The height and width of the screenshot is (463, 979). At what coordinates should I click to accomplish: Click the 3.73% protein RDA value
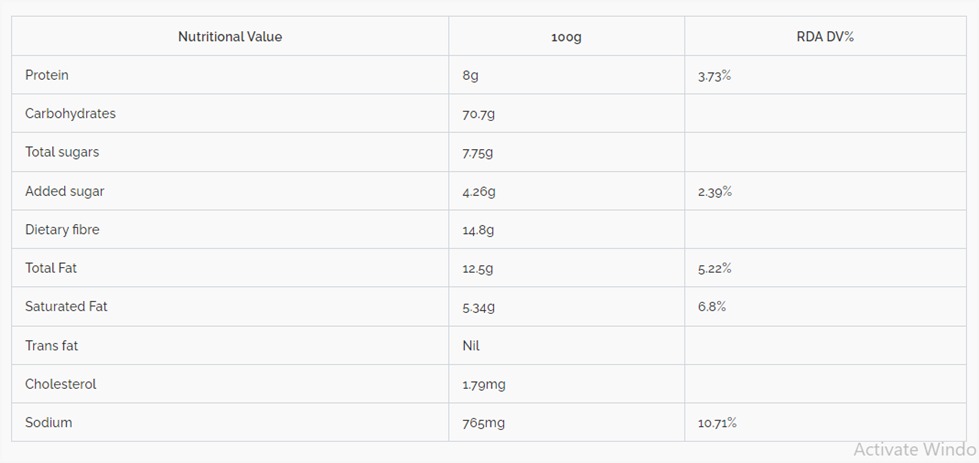pyautogui.click(x=714, y=75)
